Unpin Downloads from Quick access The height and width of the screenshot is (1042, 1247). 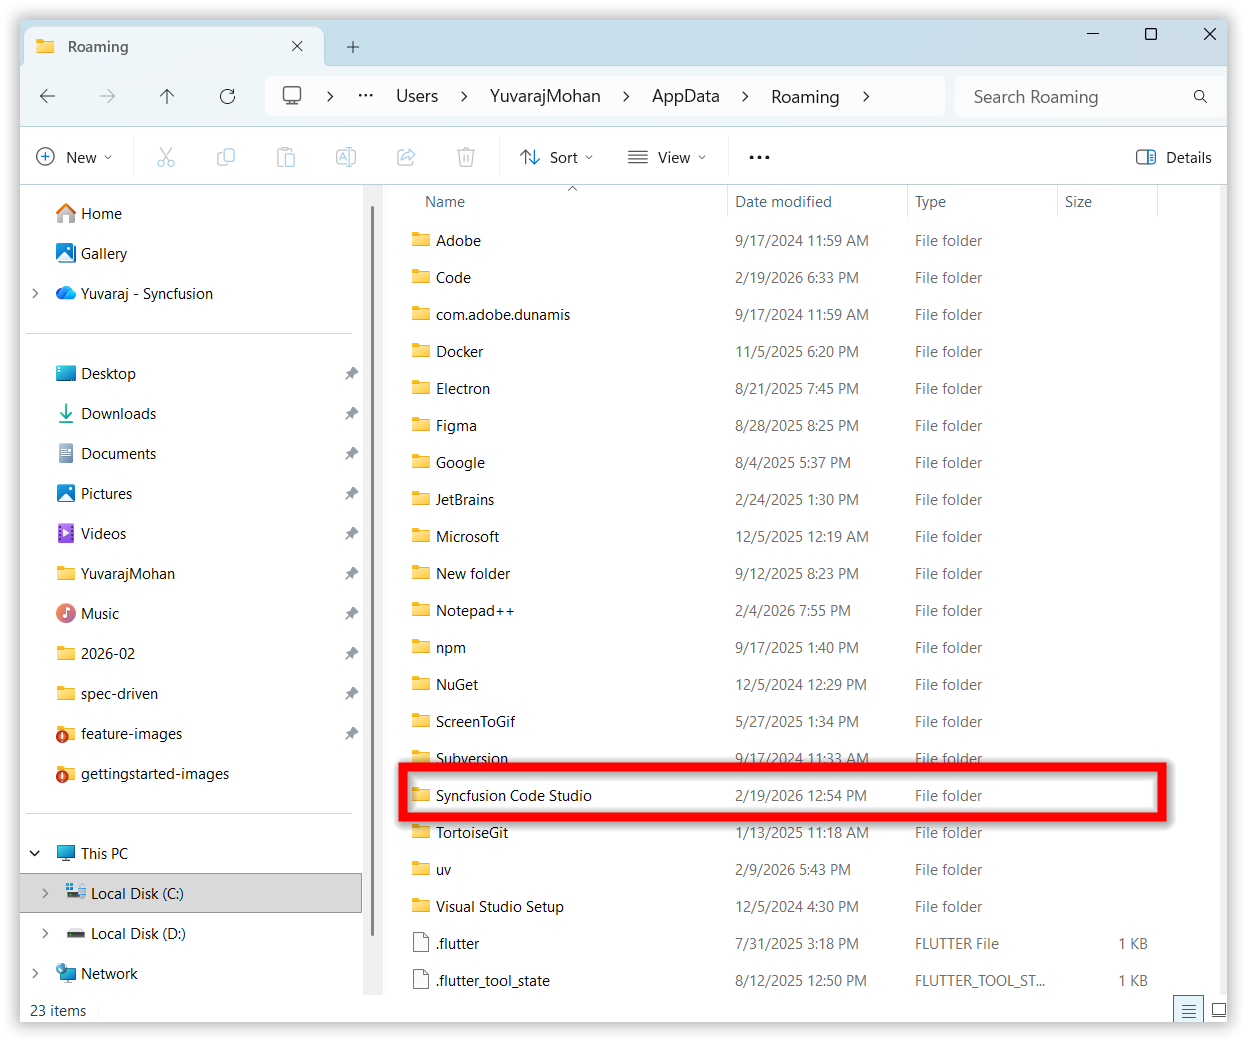click(351, 413)
